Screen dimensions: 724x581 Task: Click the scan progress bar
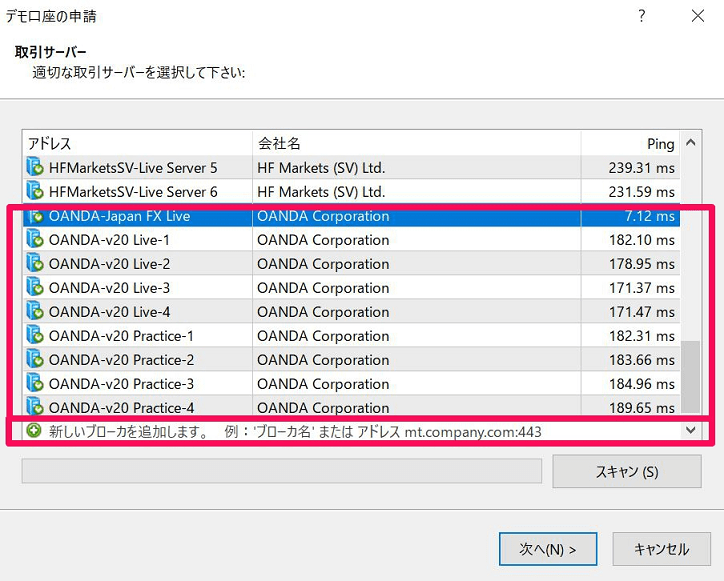[281, 471]
